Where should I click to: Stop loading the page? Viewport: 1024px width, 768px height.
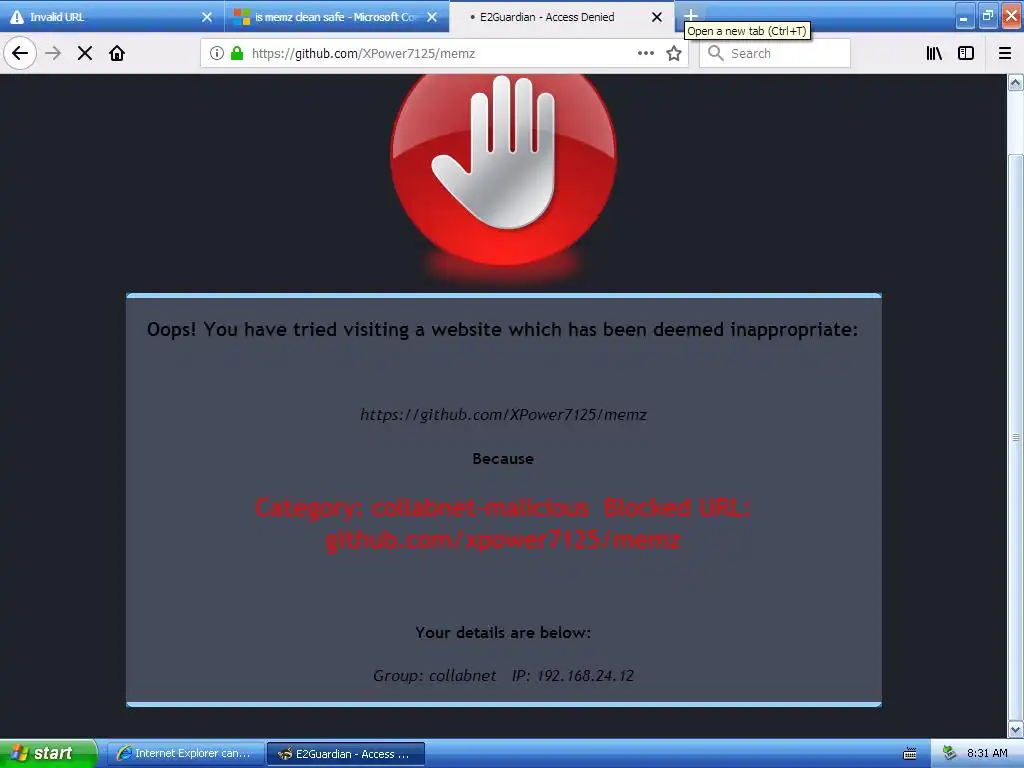[x=85, y=53]
